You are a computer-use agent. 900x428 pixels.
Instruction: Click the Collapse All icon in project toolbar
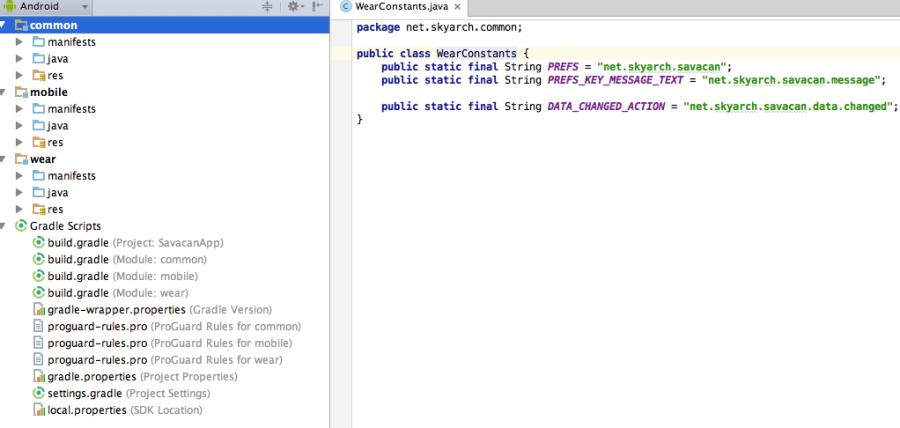(267, 7)
